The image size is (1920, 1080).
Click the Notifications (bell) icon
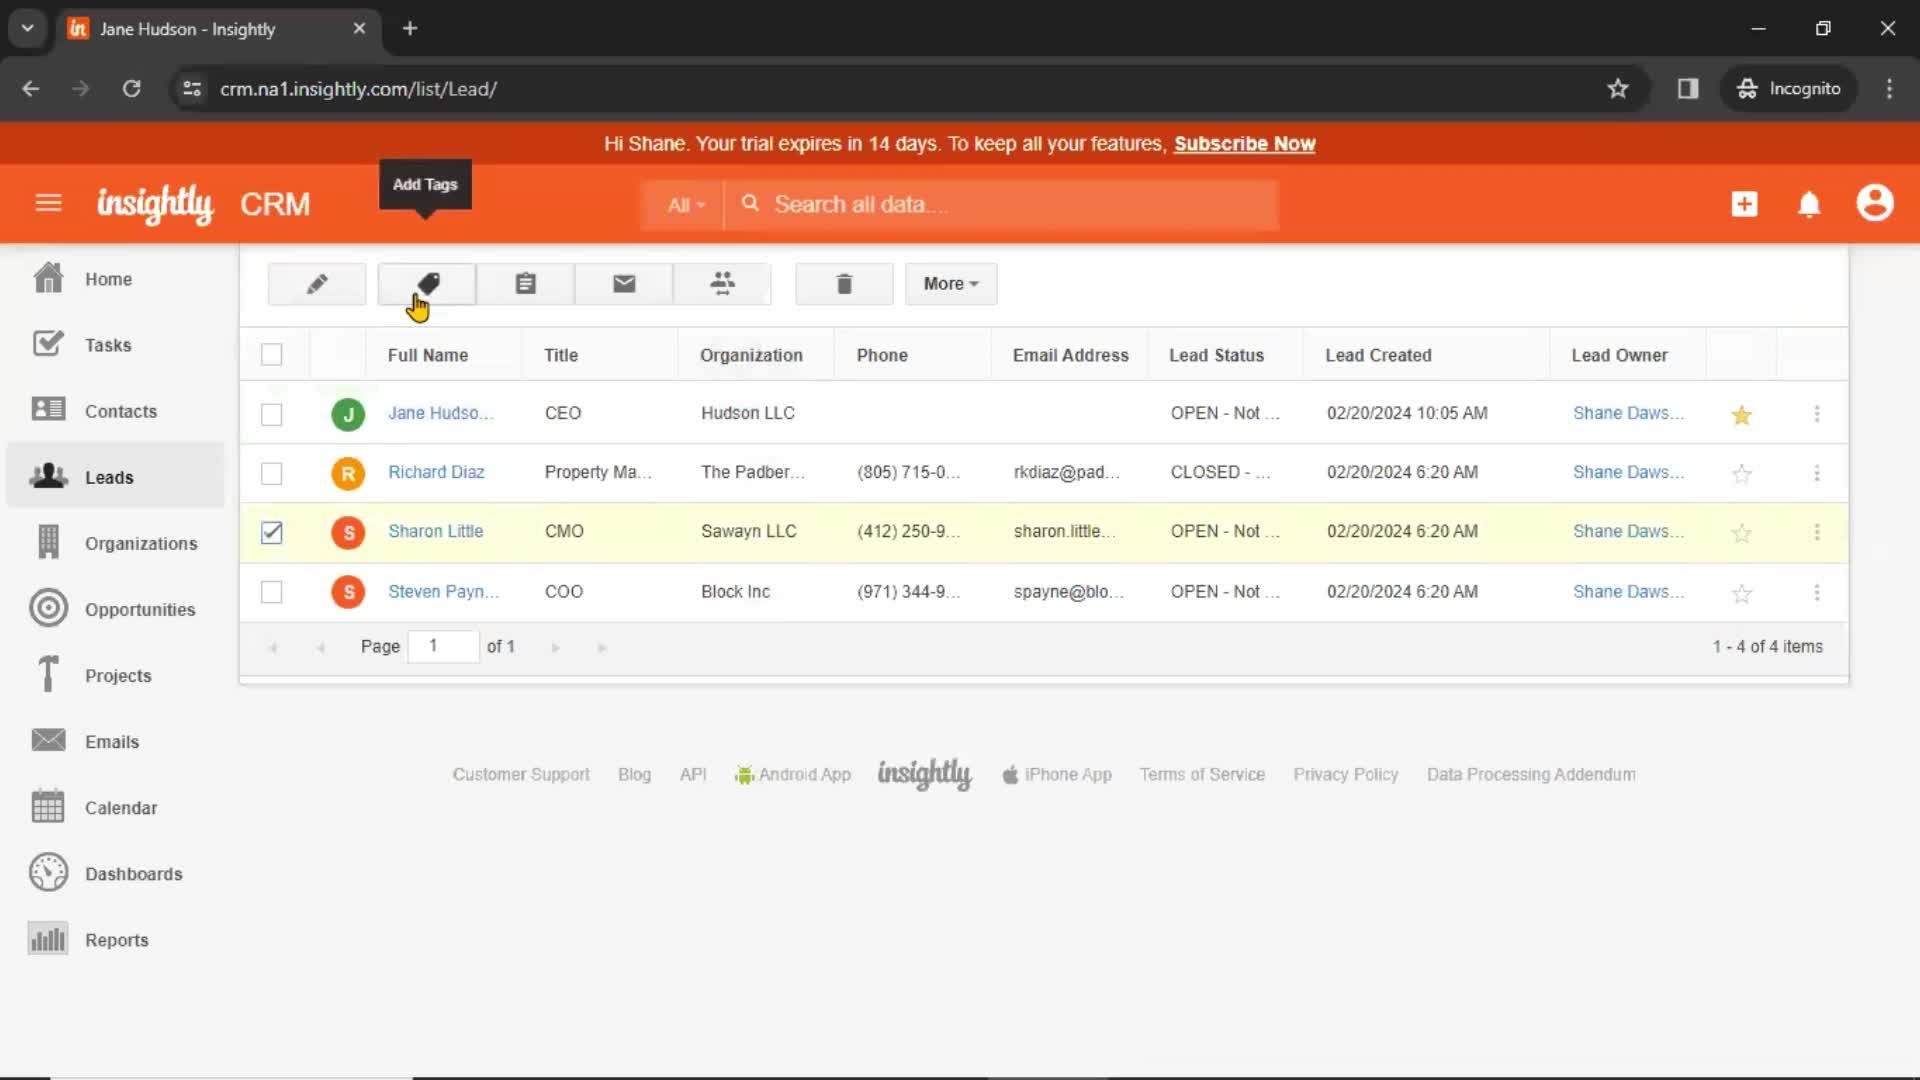(x=1809, y=204)
